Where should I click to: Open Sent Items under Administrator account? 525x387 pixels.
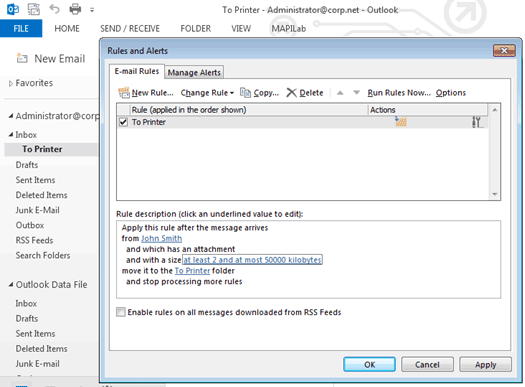pos(35,180)
